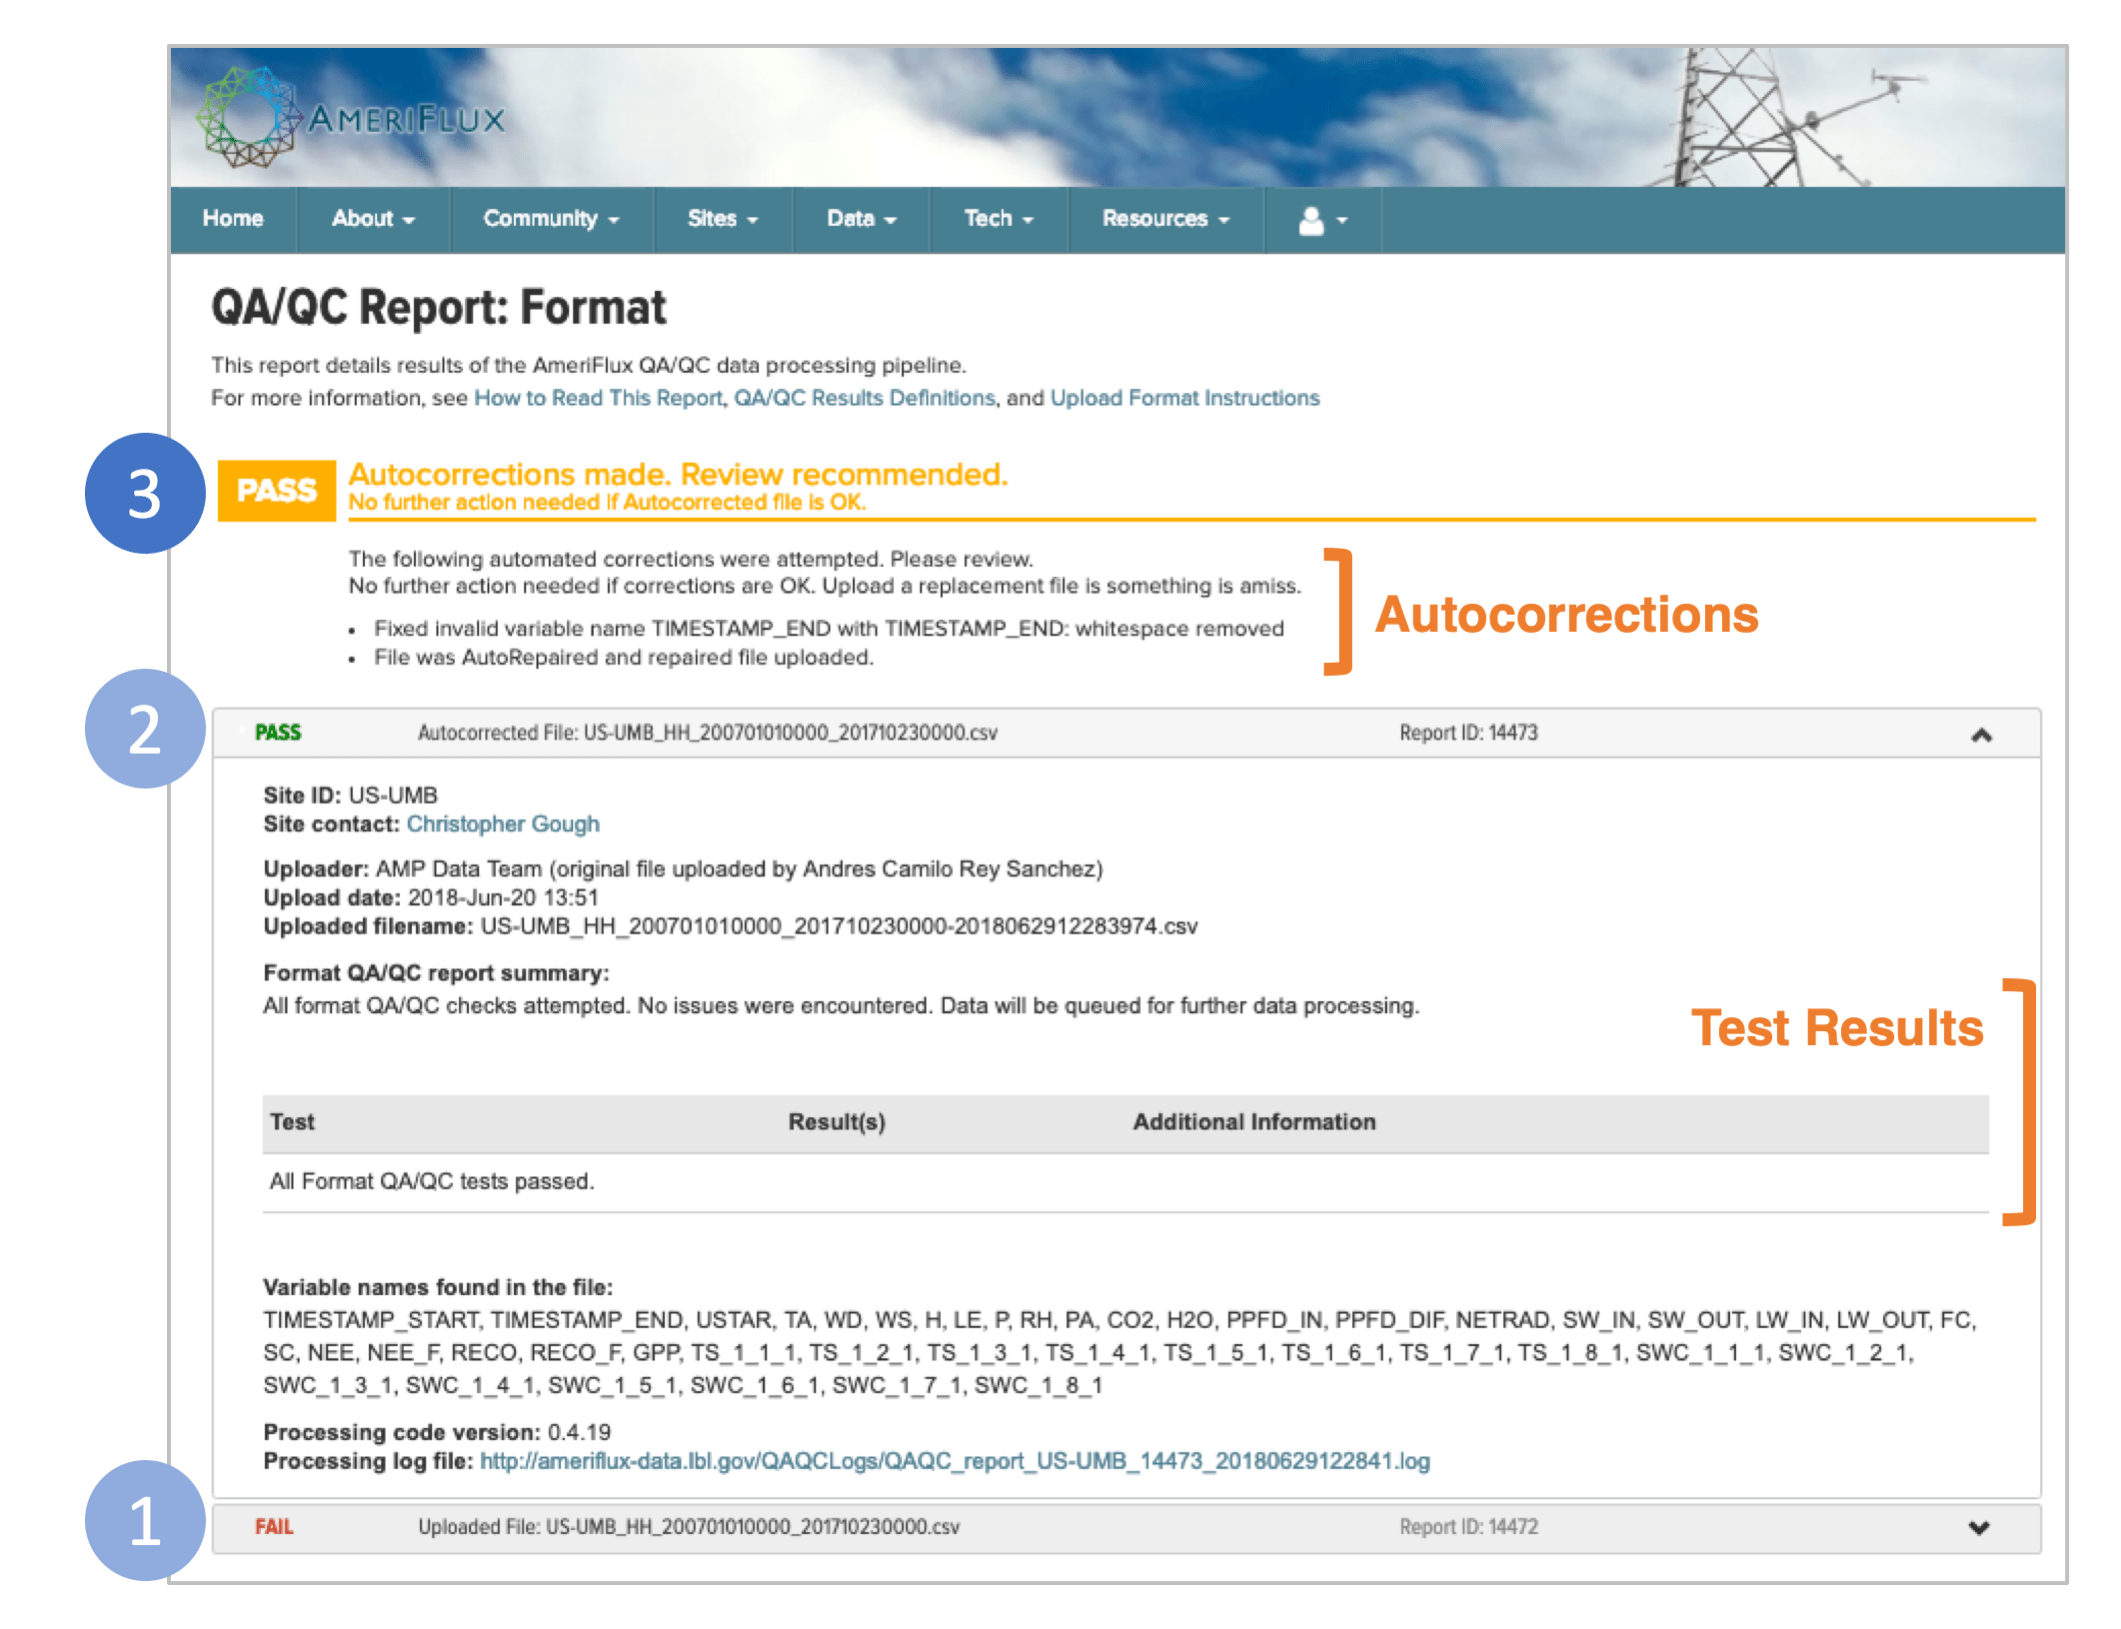This screenshot has width=2121, height=1629.
Task: Click the orange PASS status badge
Action: [276, 490]
